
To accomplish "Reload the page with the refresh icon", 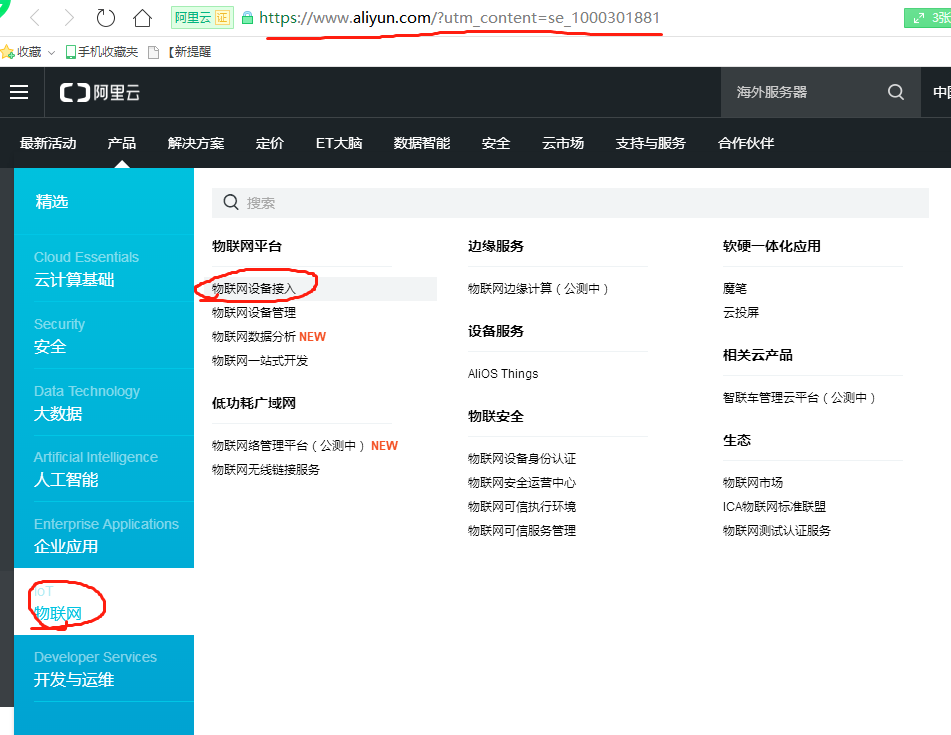I will point(106,18).
